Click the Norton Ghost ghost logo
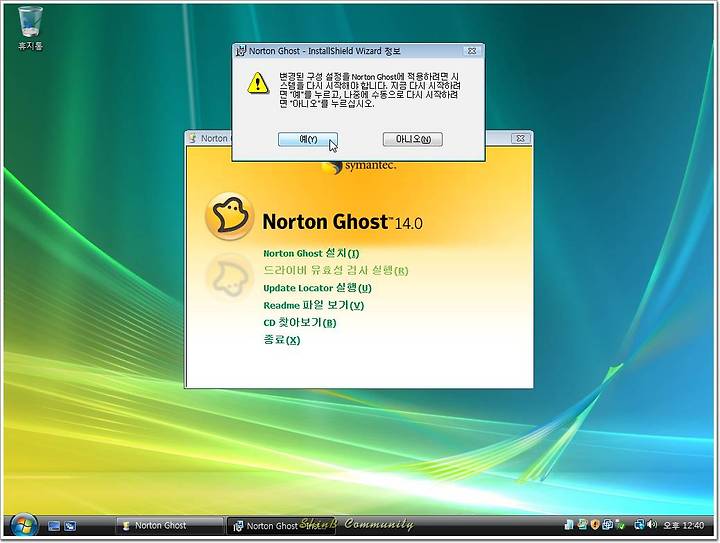The image size is (720, 543). (229, 216)
